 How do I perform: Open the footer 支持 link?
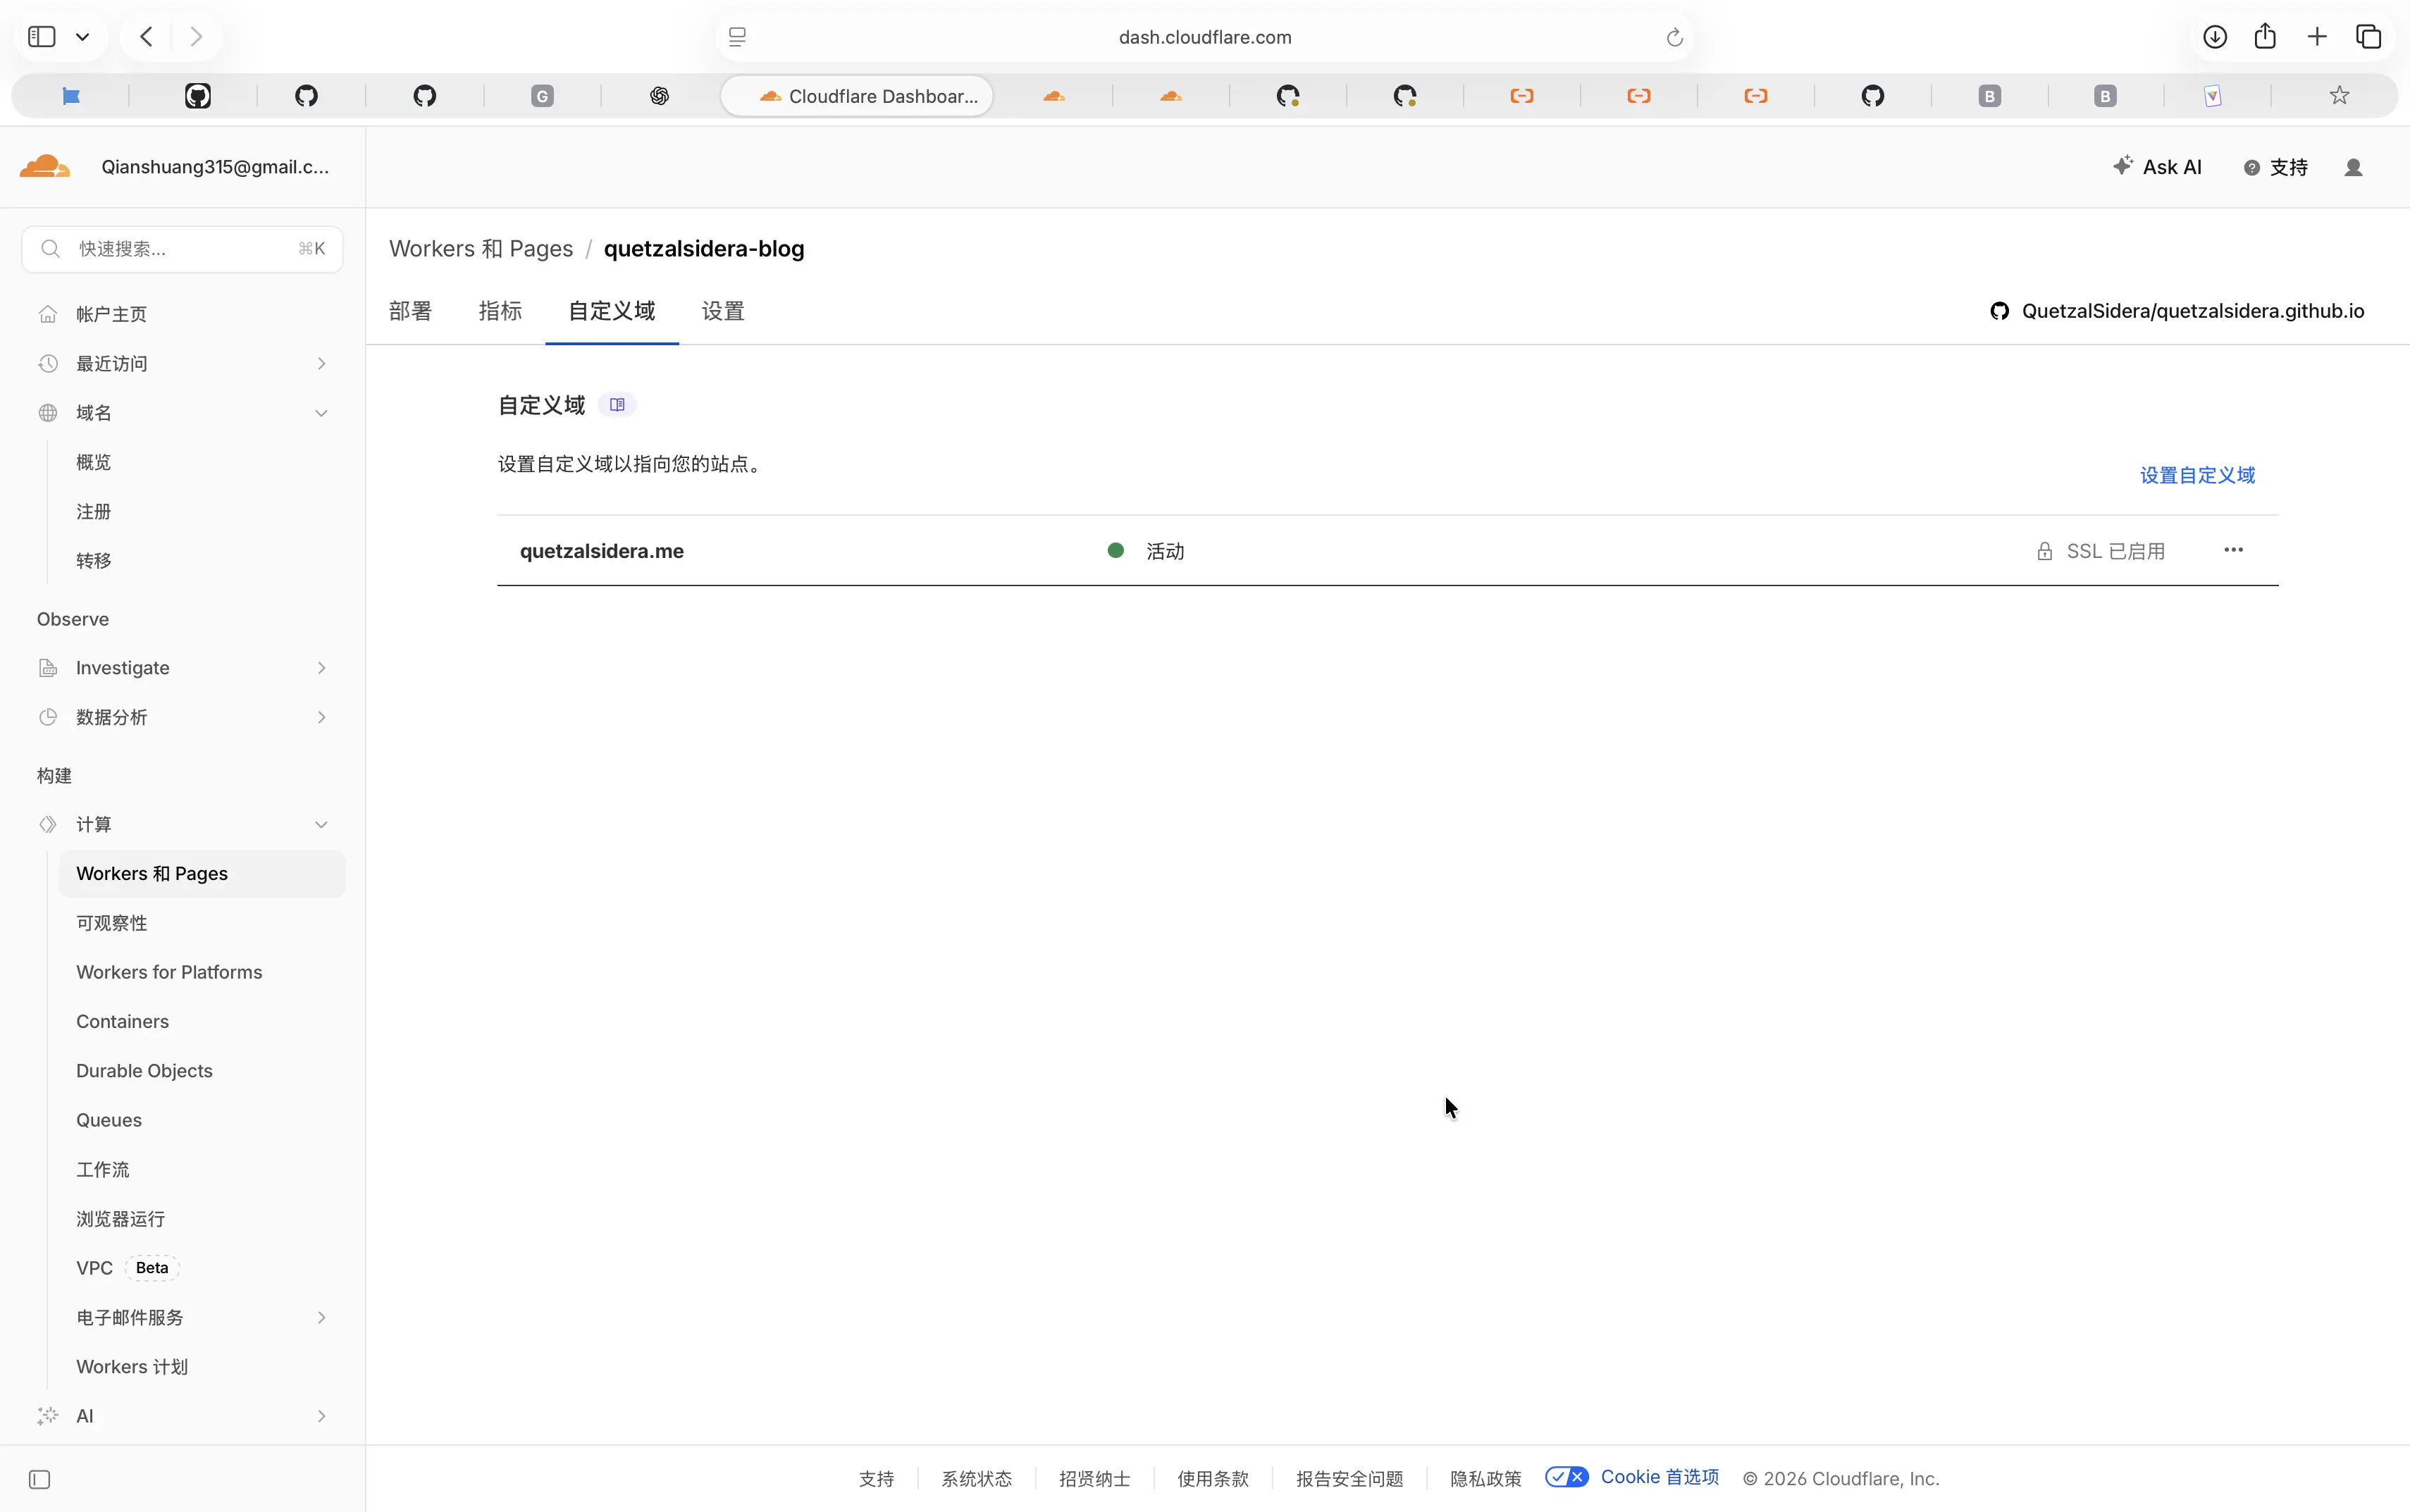(876, 1478)
